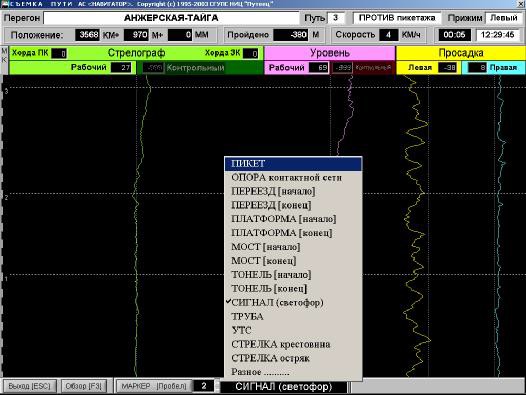Screen dimensions: 526x395
Task: Click Уровень Рабочий value 69
Action: pyautogui.click(x=318, y=67)
